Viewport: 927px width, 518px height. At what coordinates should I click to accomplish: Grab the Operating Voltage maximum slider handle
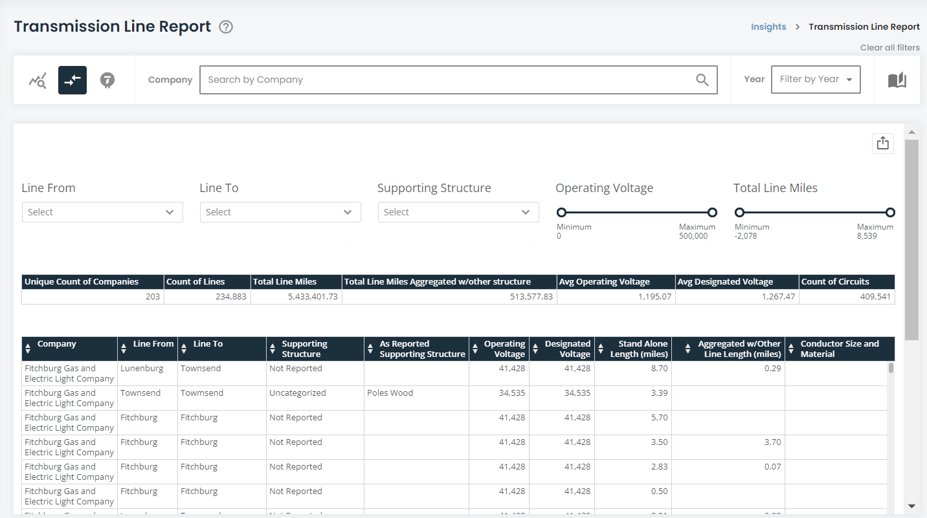tap(712, 212)
